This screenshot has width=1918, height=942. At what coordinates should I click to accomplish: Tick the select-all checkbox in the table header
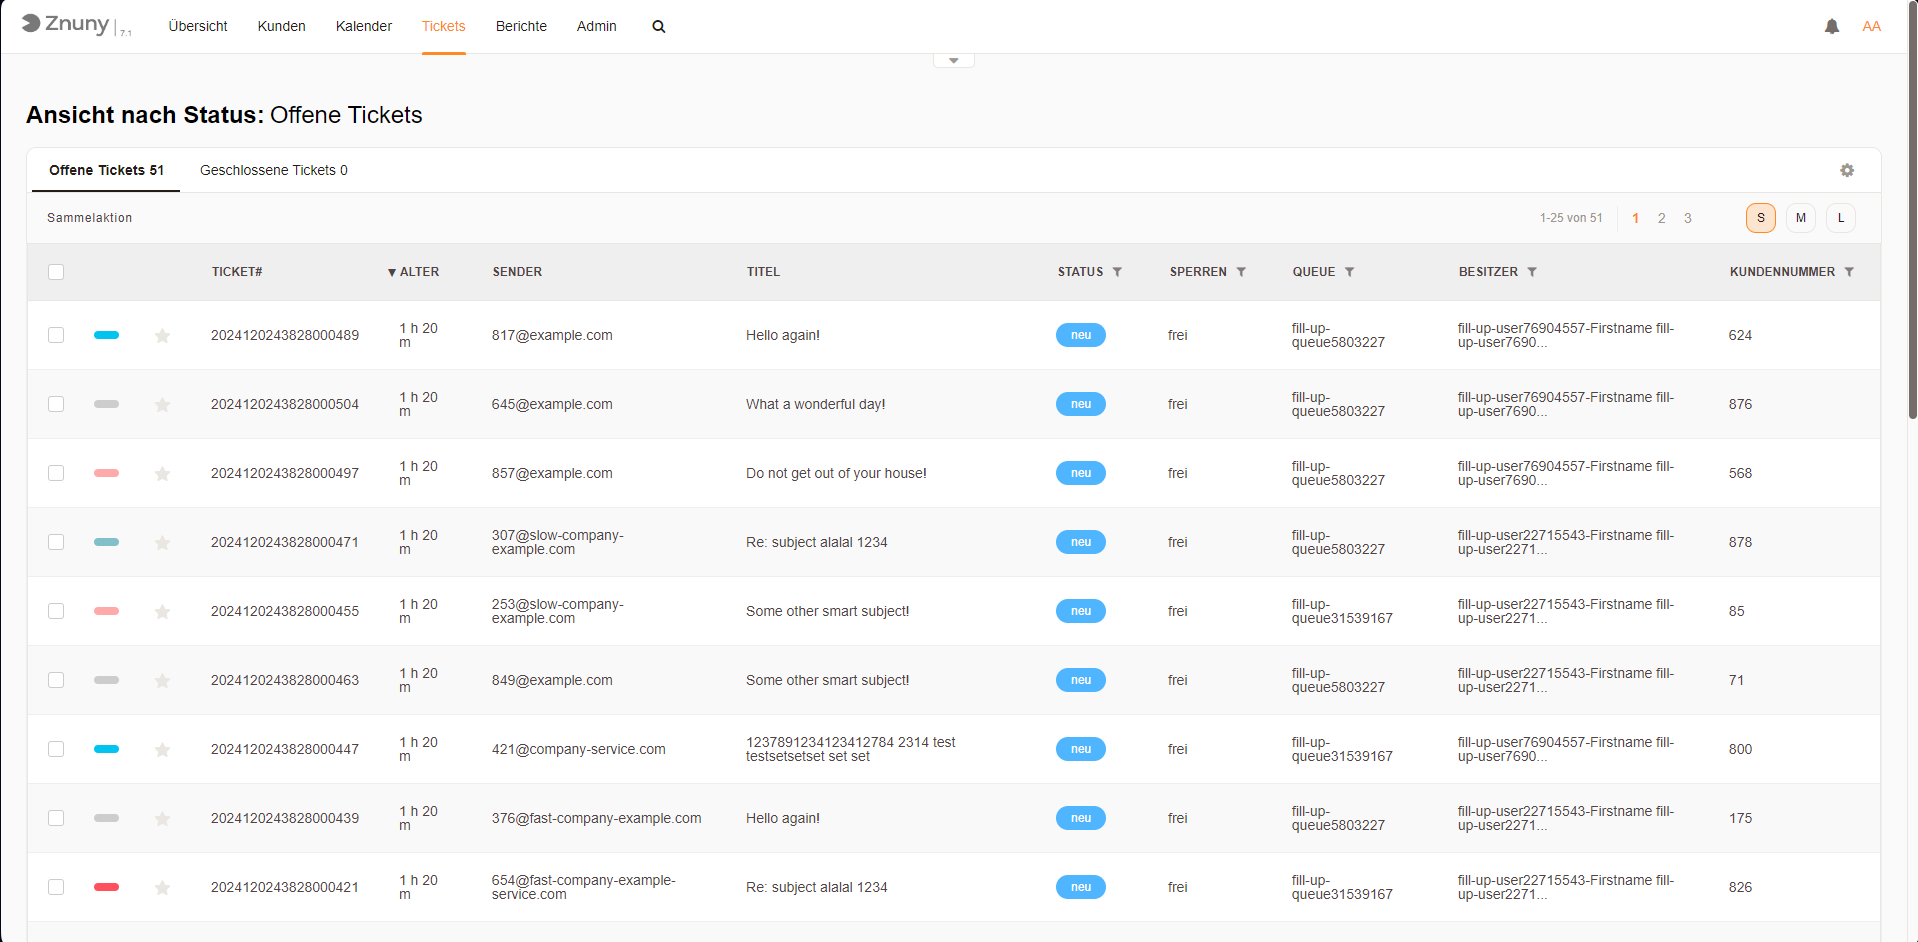tap(56, 272)
